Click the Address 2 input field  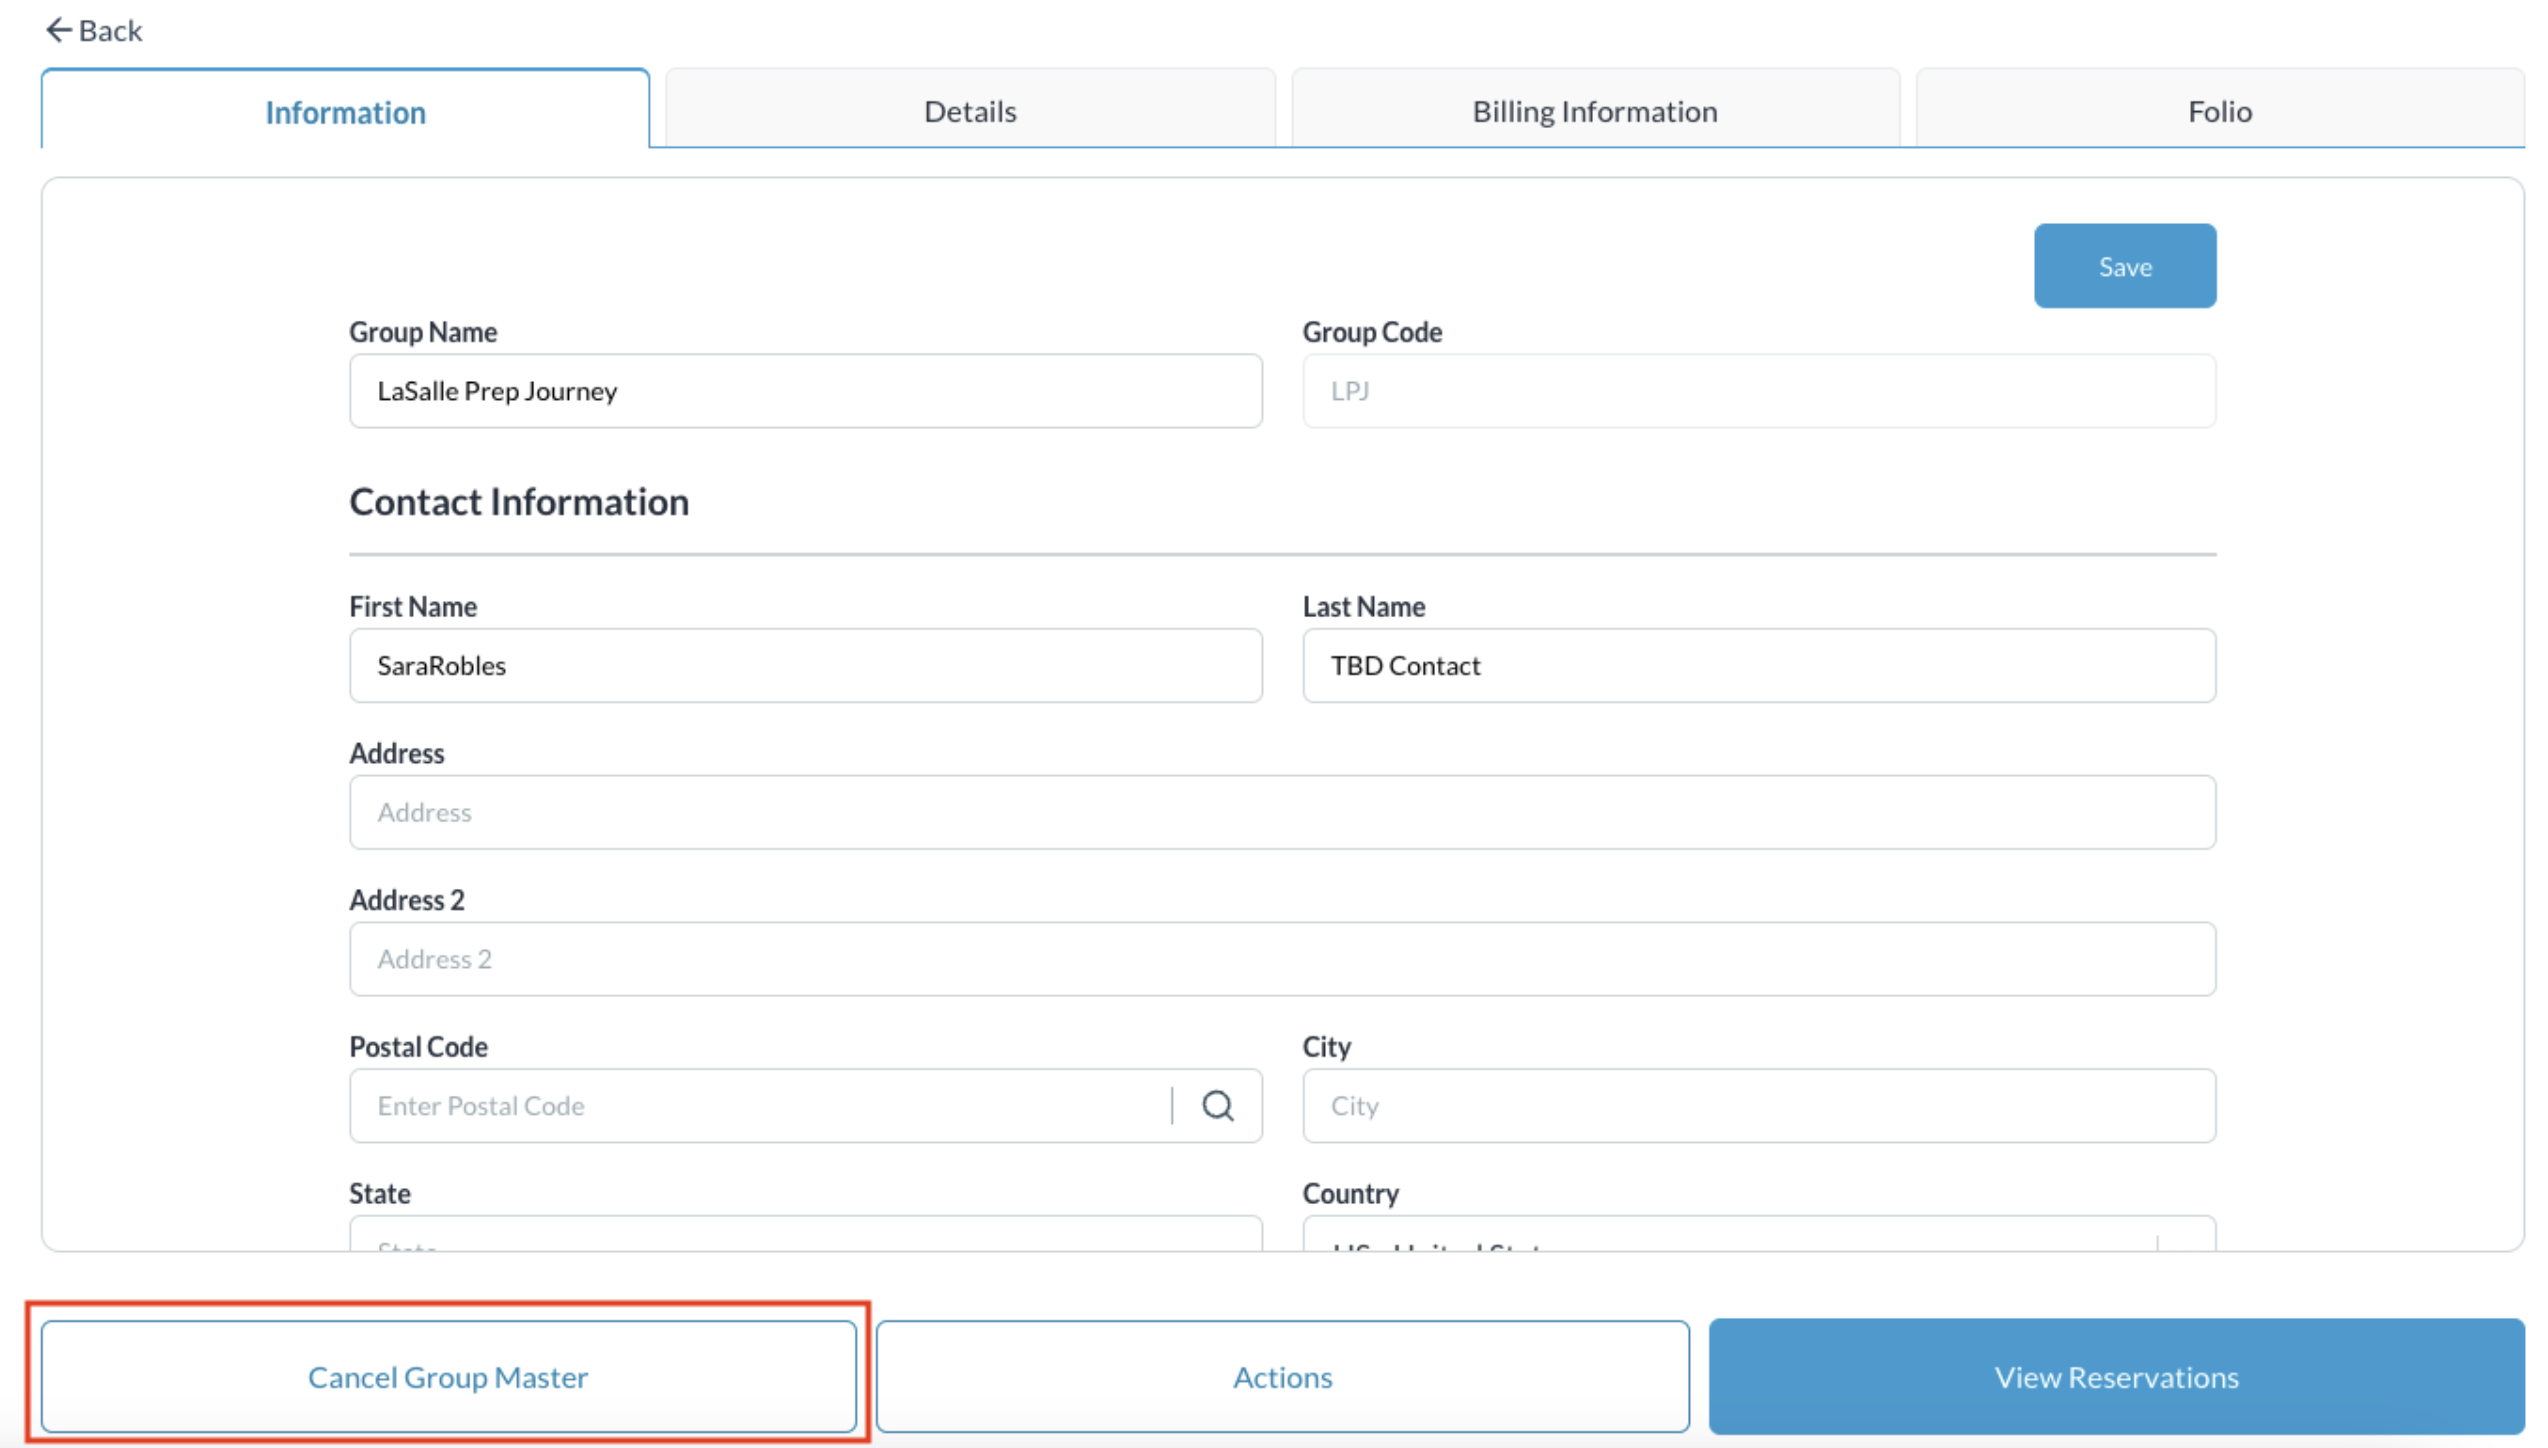pyautogui.click(x=1282, y=959)
